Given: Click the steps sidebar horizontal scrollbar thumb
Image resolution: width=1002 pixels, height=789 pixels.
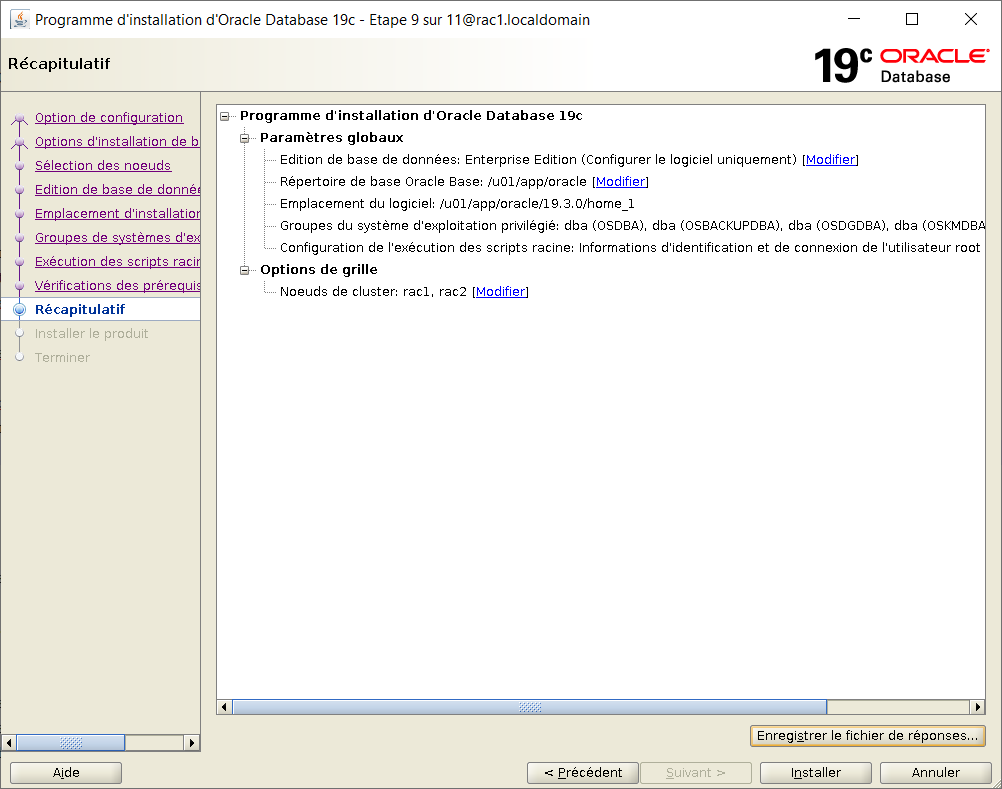Looking at the screenshot, I should pyautogui.click(x=70, y=742).
